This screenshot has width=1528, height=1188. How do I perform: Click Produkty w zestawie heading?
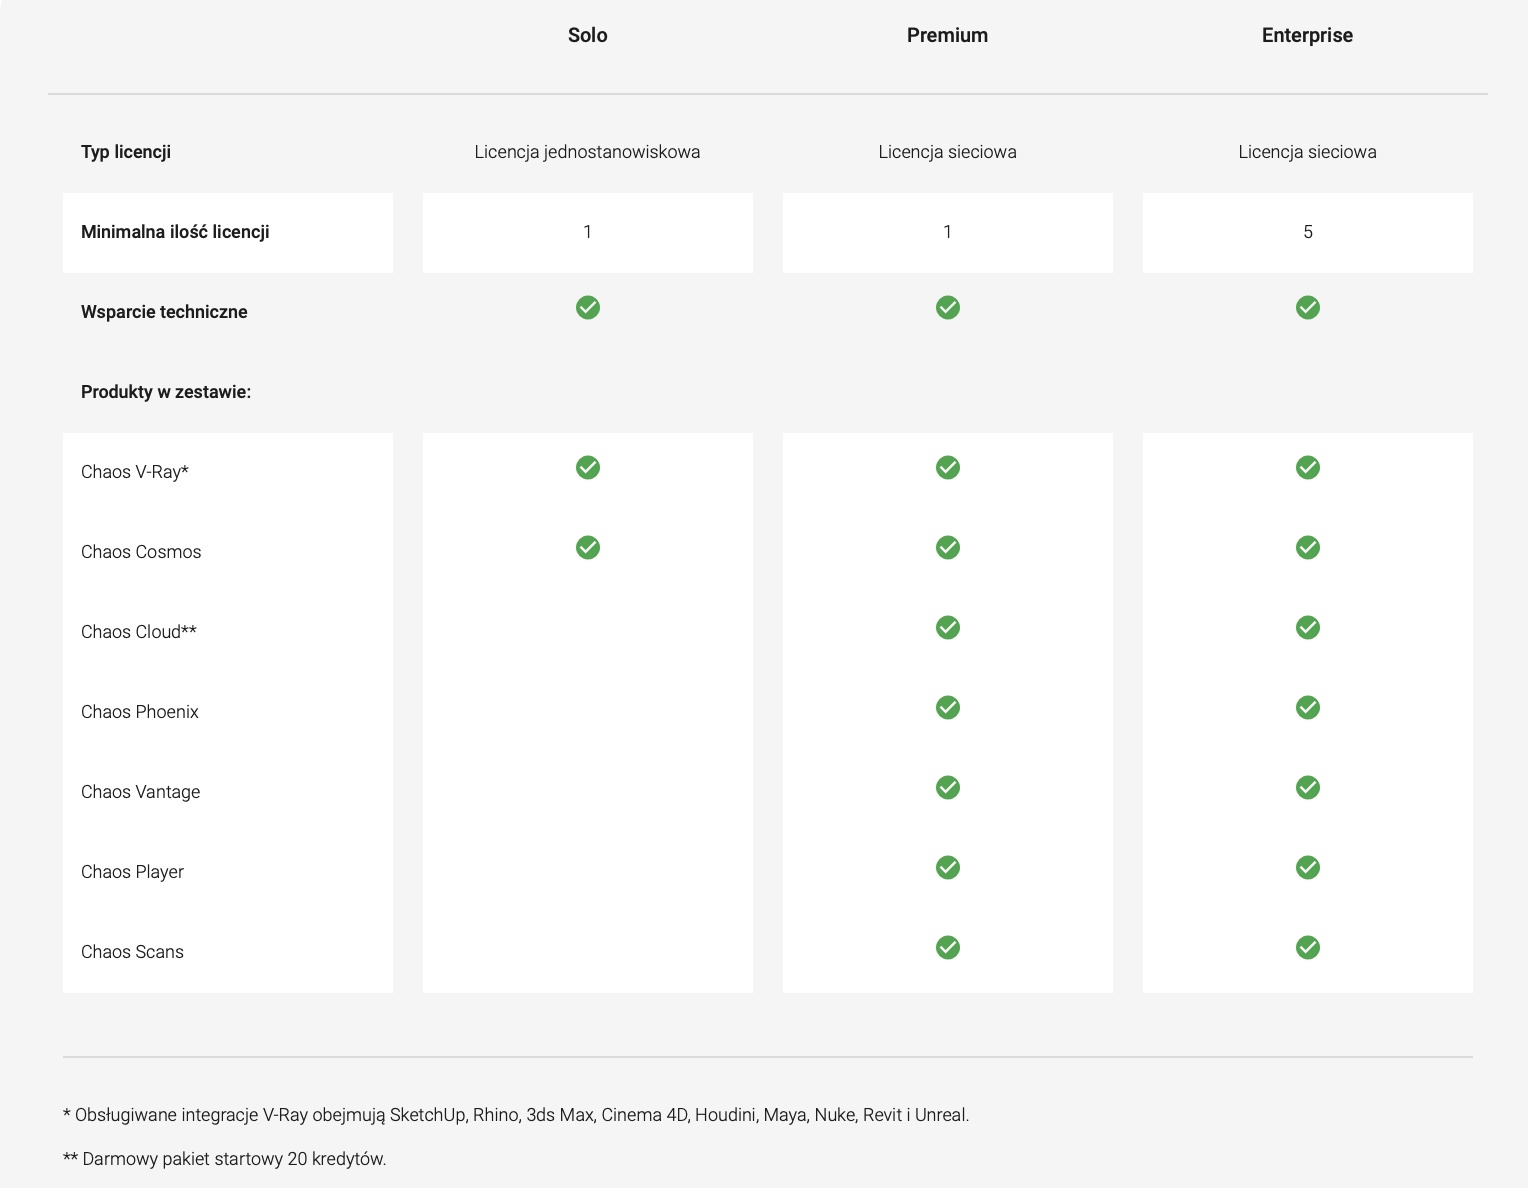tap(166, 392)
